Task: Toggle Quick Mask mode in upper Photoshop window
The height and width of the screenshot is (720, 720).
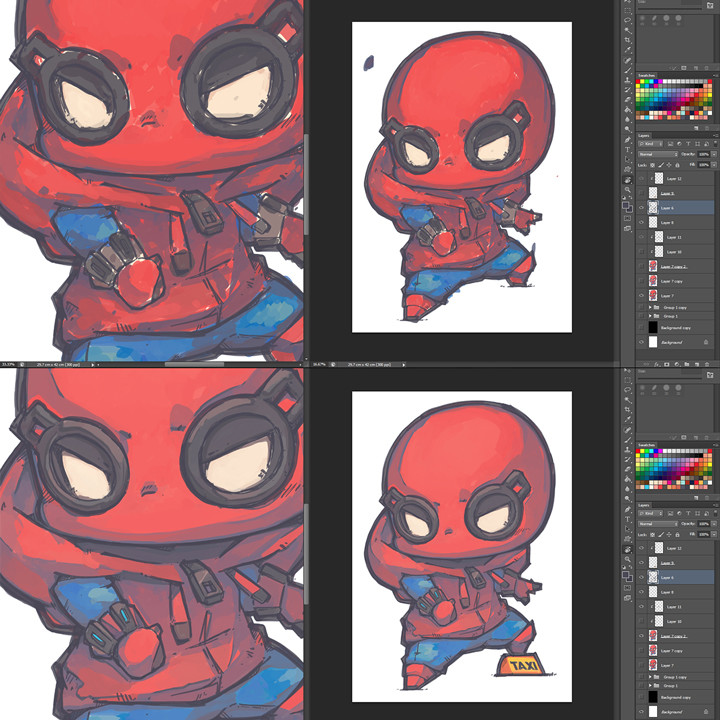Action: (x=627, y=219)
